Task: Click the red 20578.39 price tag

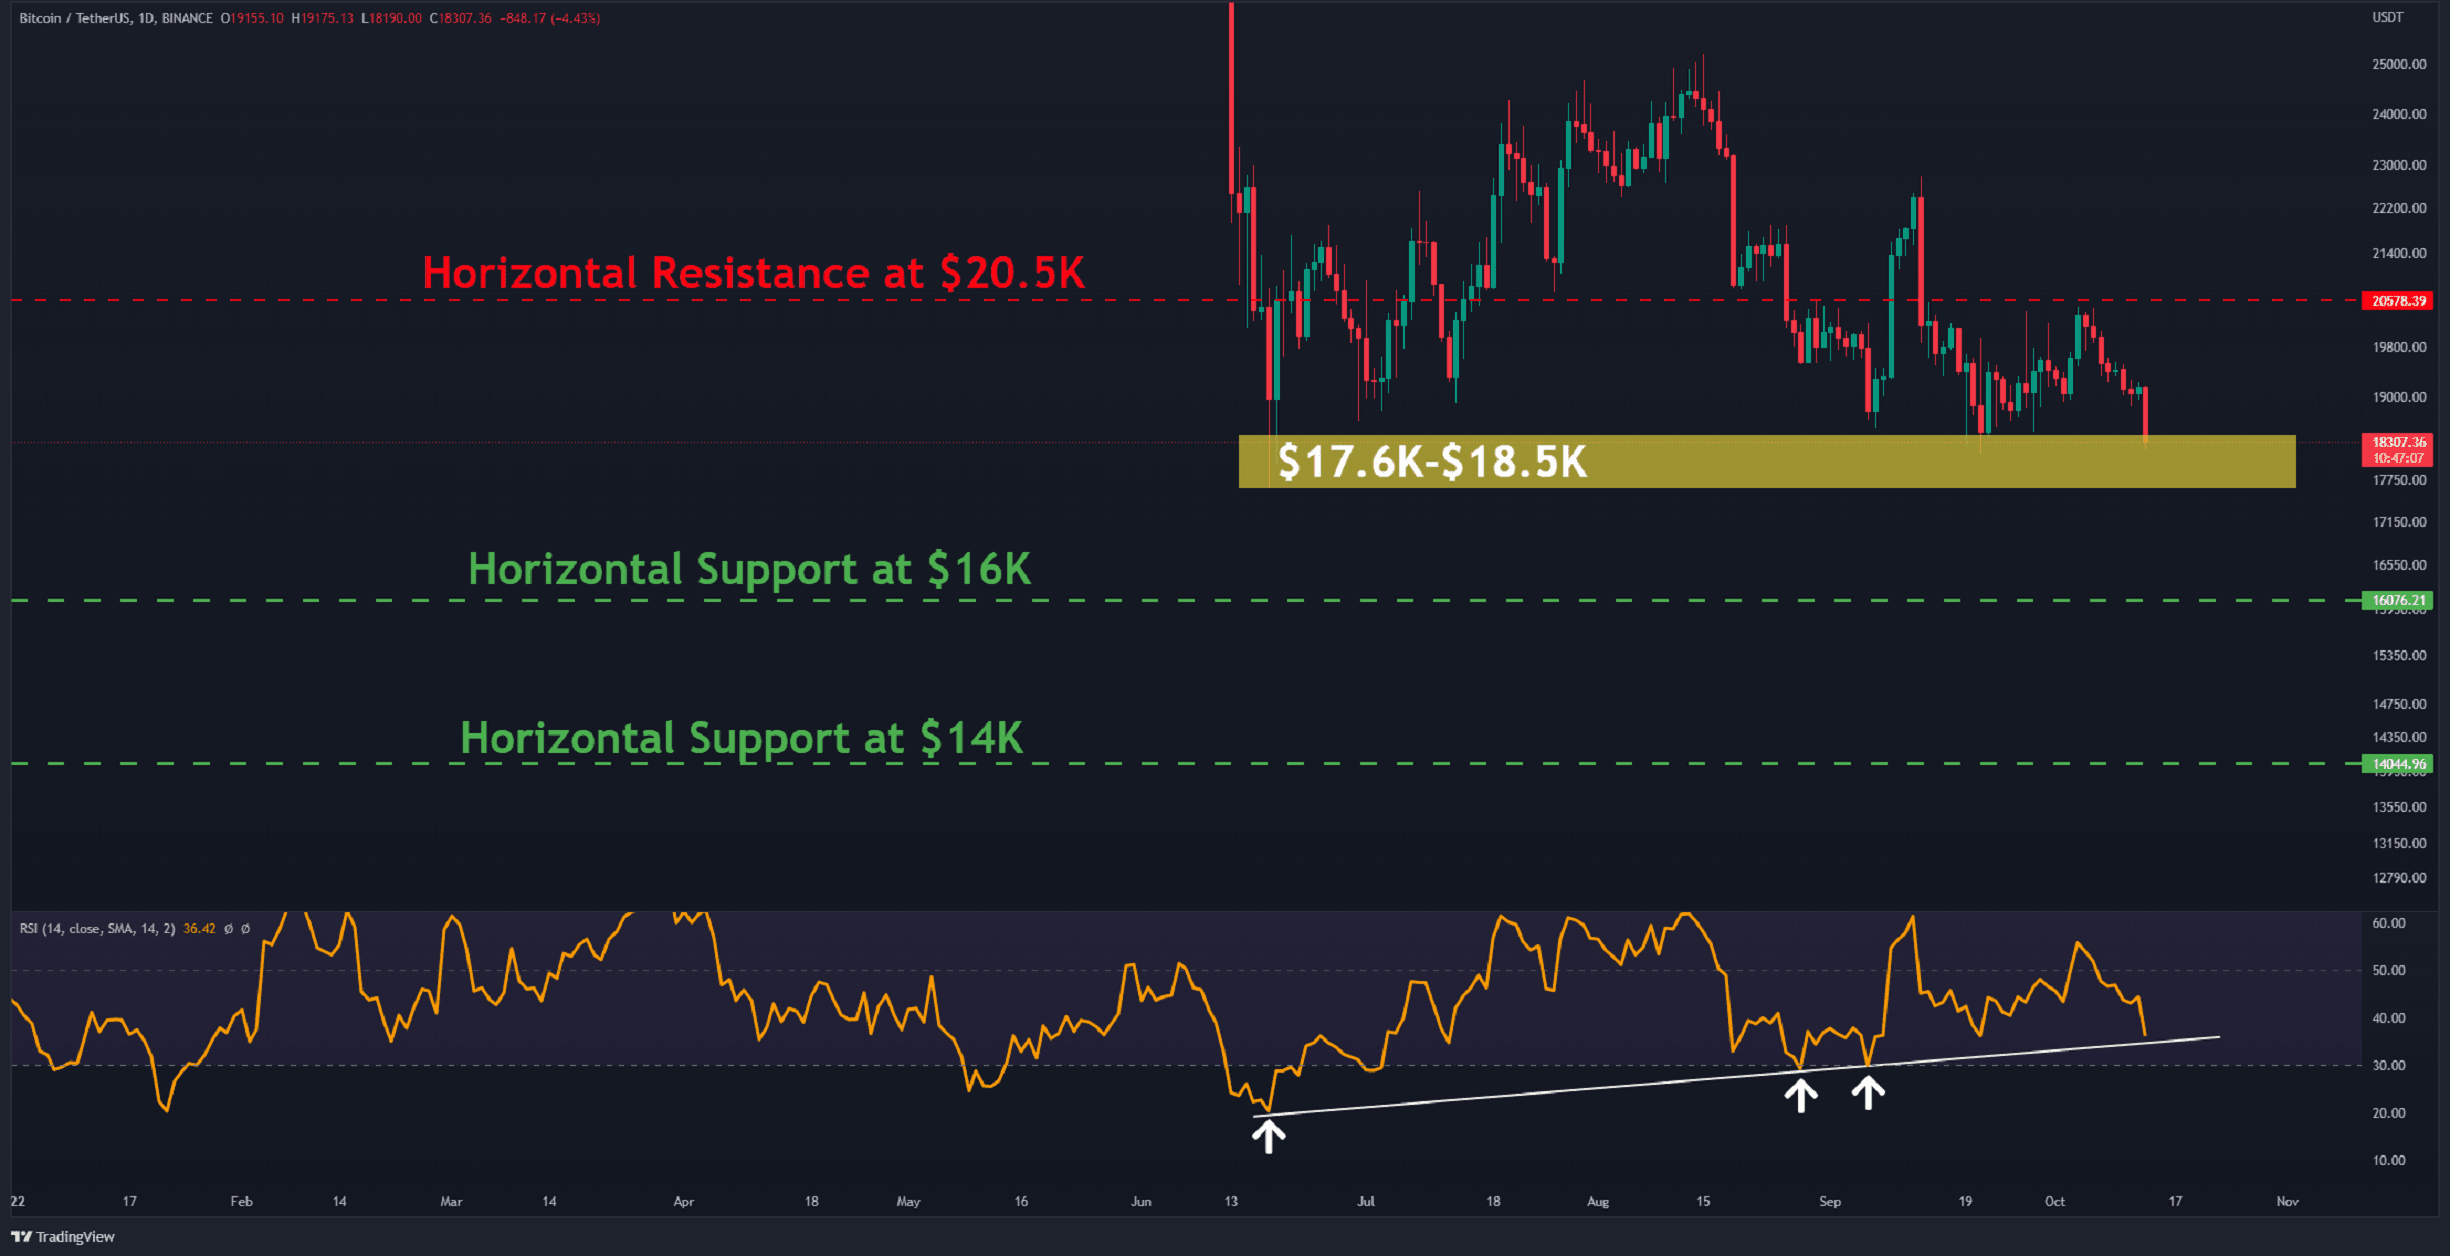Action: 2398,301
